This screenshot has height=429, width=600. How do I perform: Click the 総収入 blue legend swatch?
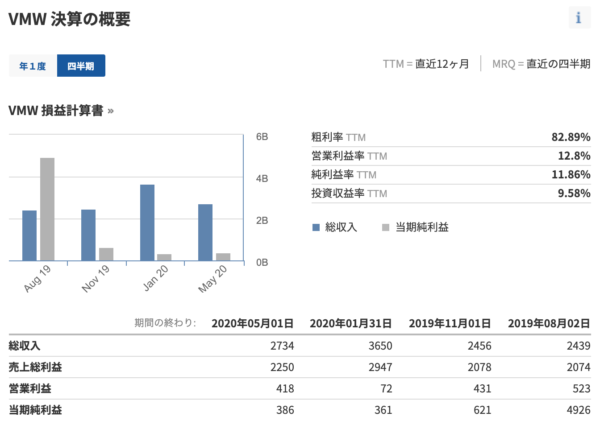coord(316,227)
